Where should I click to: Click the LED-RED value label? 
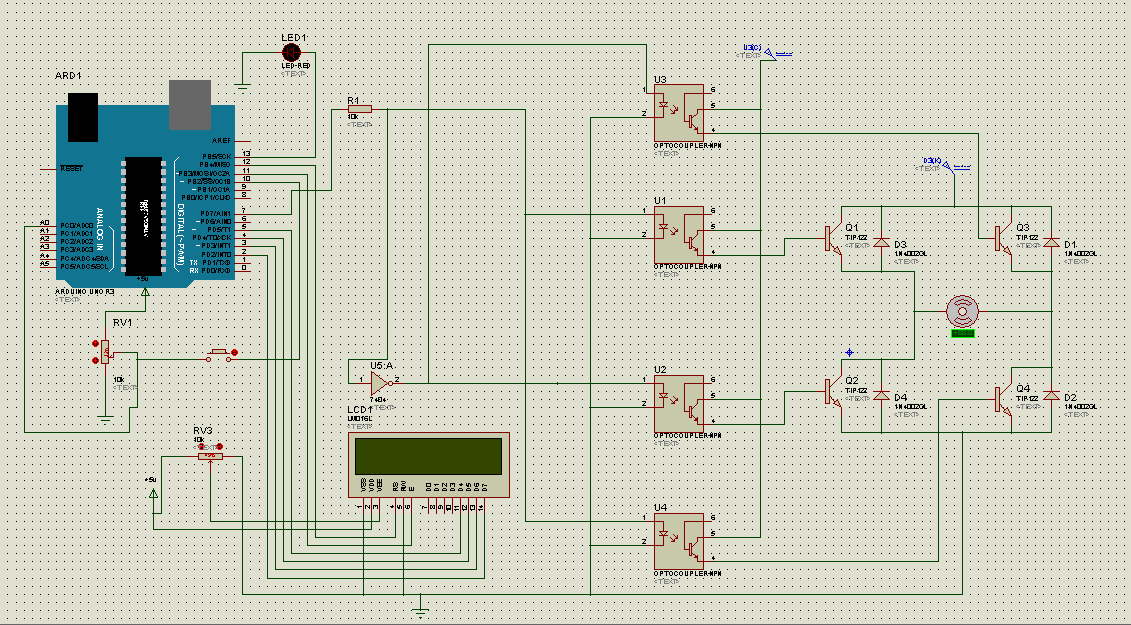296,66
